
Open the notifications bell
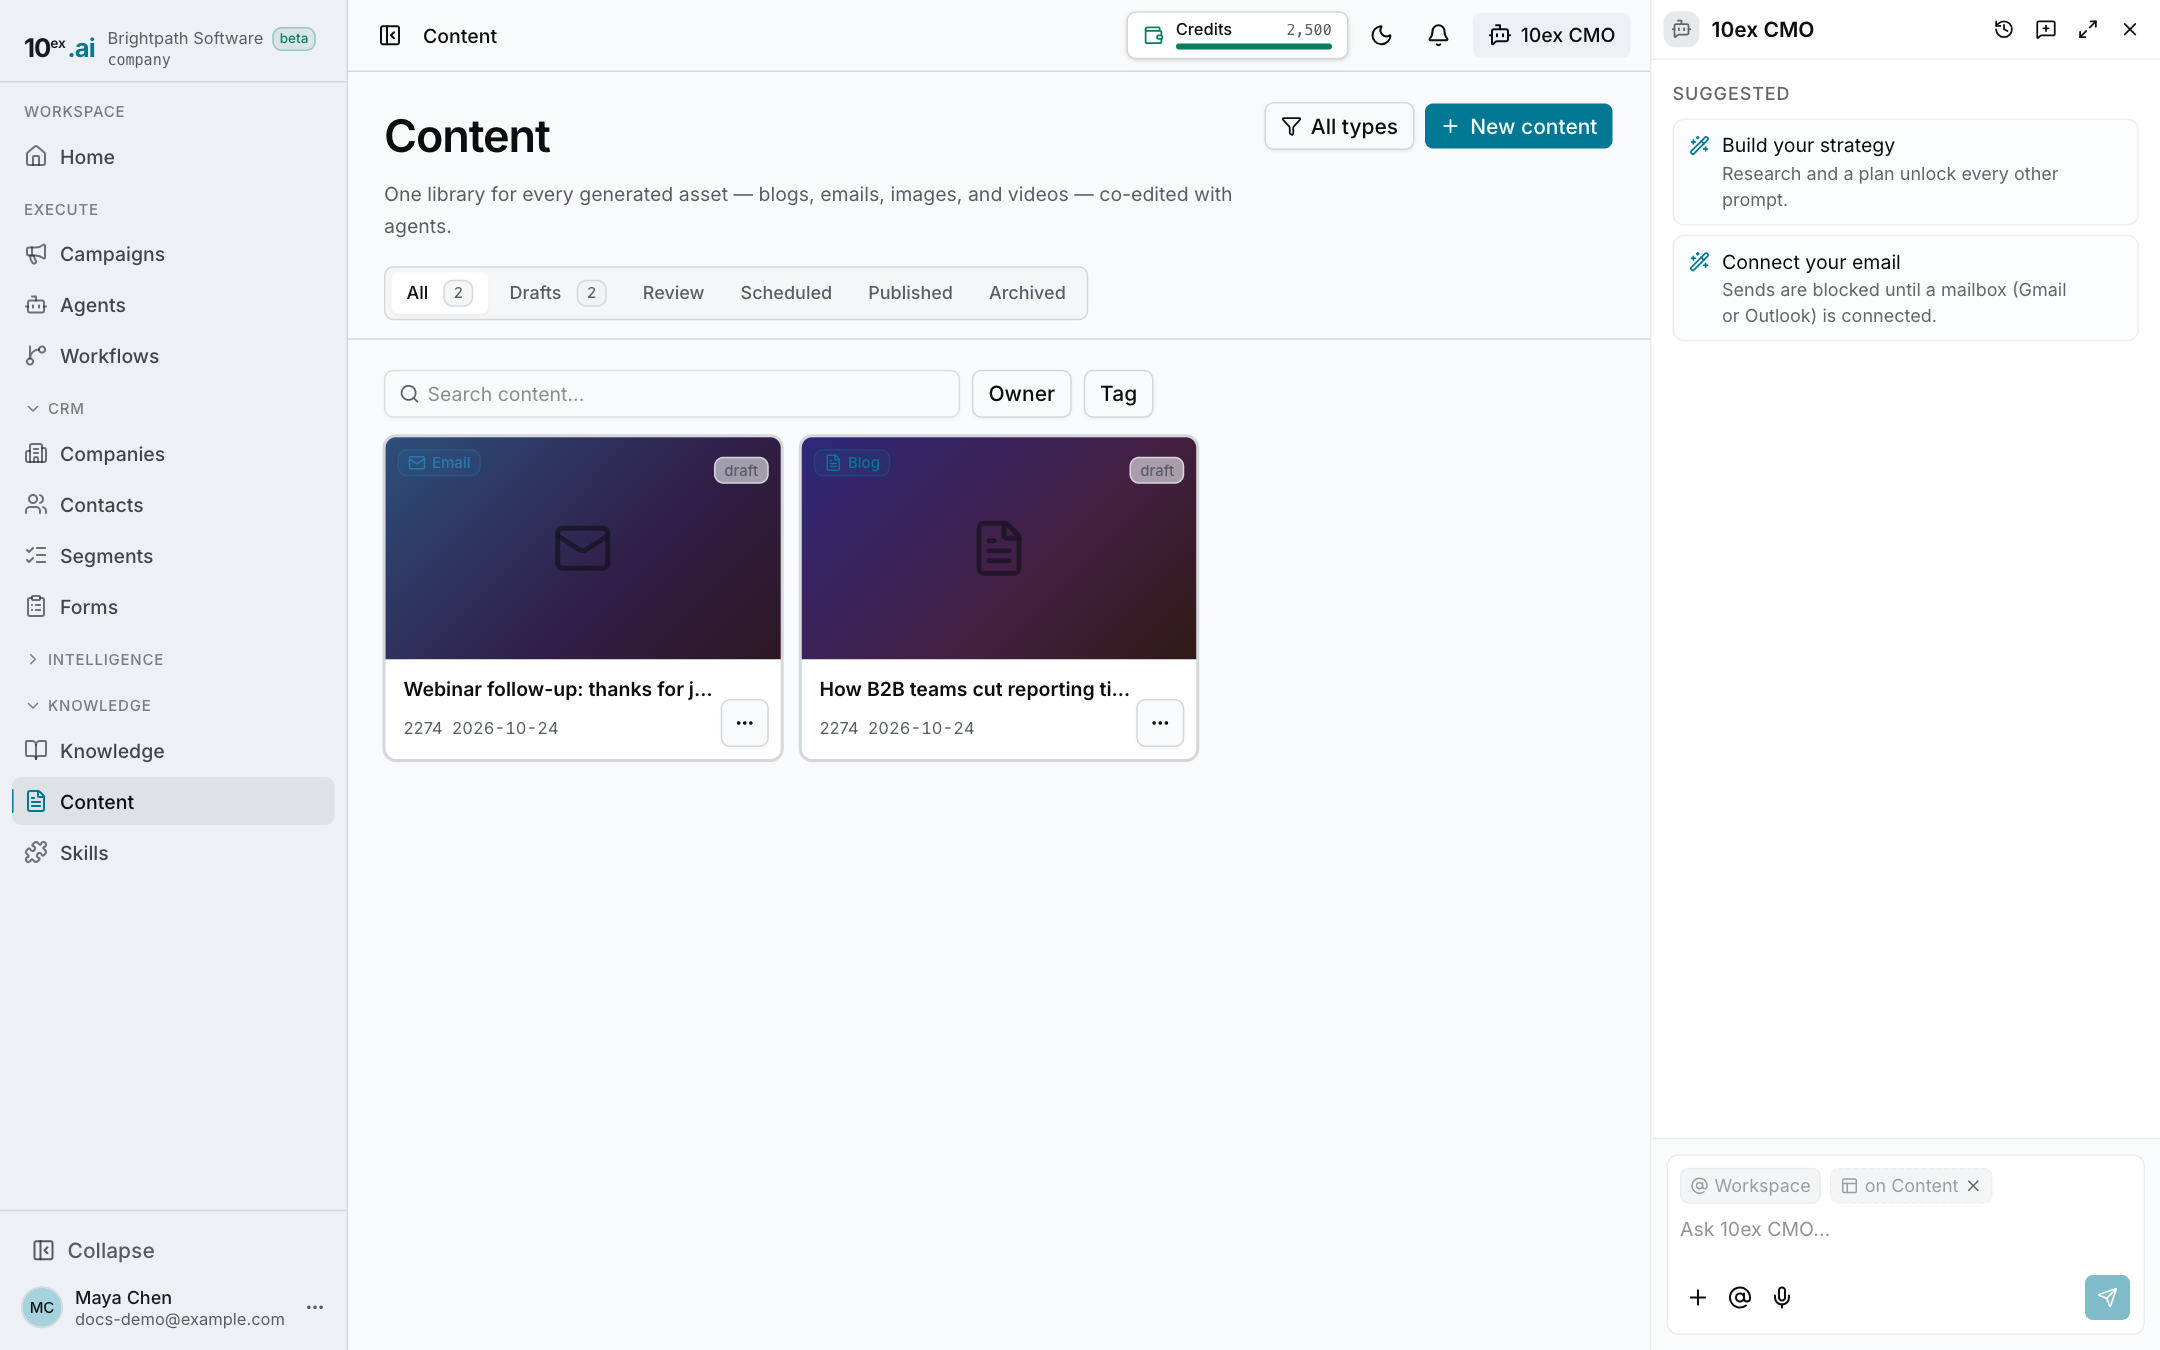tap(1438, 36)
